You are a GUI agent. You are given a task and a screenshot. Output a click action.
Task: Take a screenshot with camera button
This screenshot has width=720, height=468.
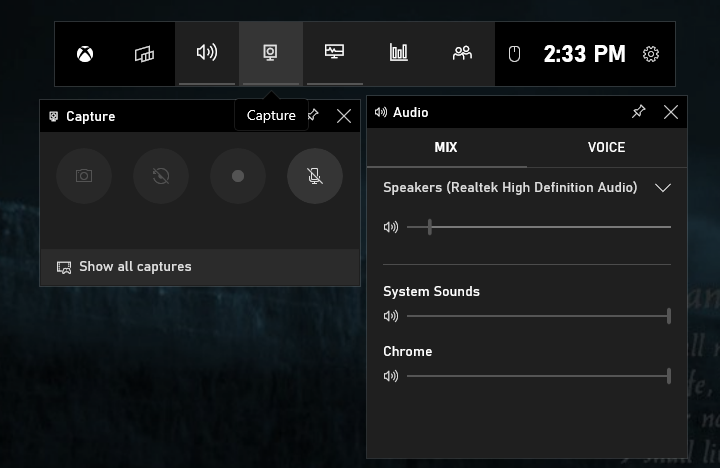coord(84,176)
